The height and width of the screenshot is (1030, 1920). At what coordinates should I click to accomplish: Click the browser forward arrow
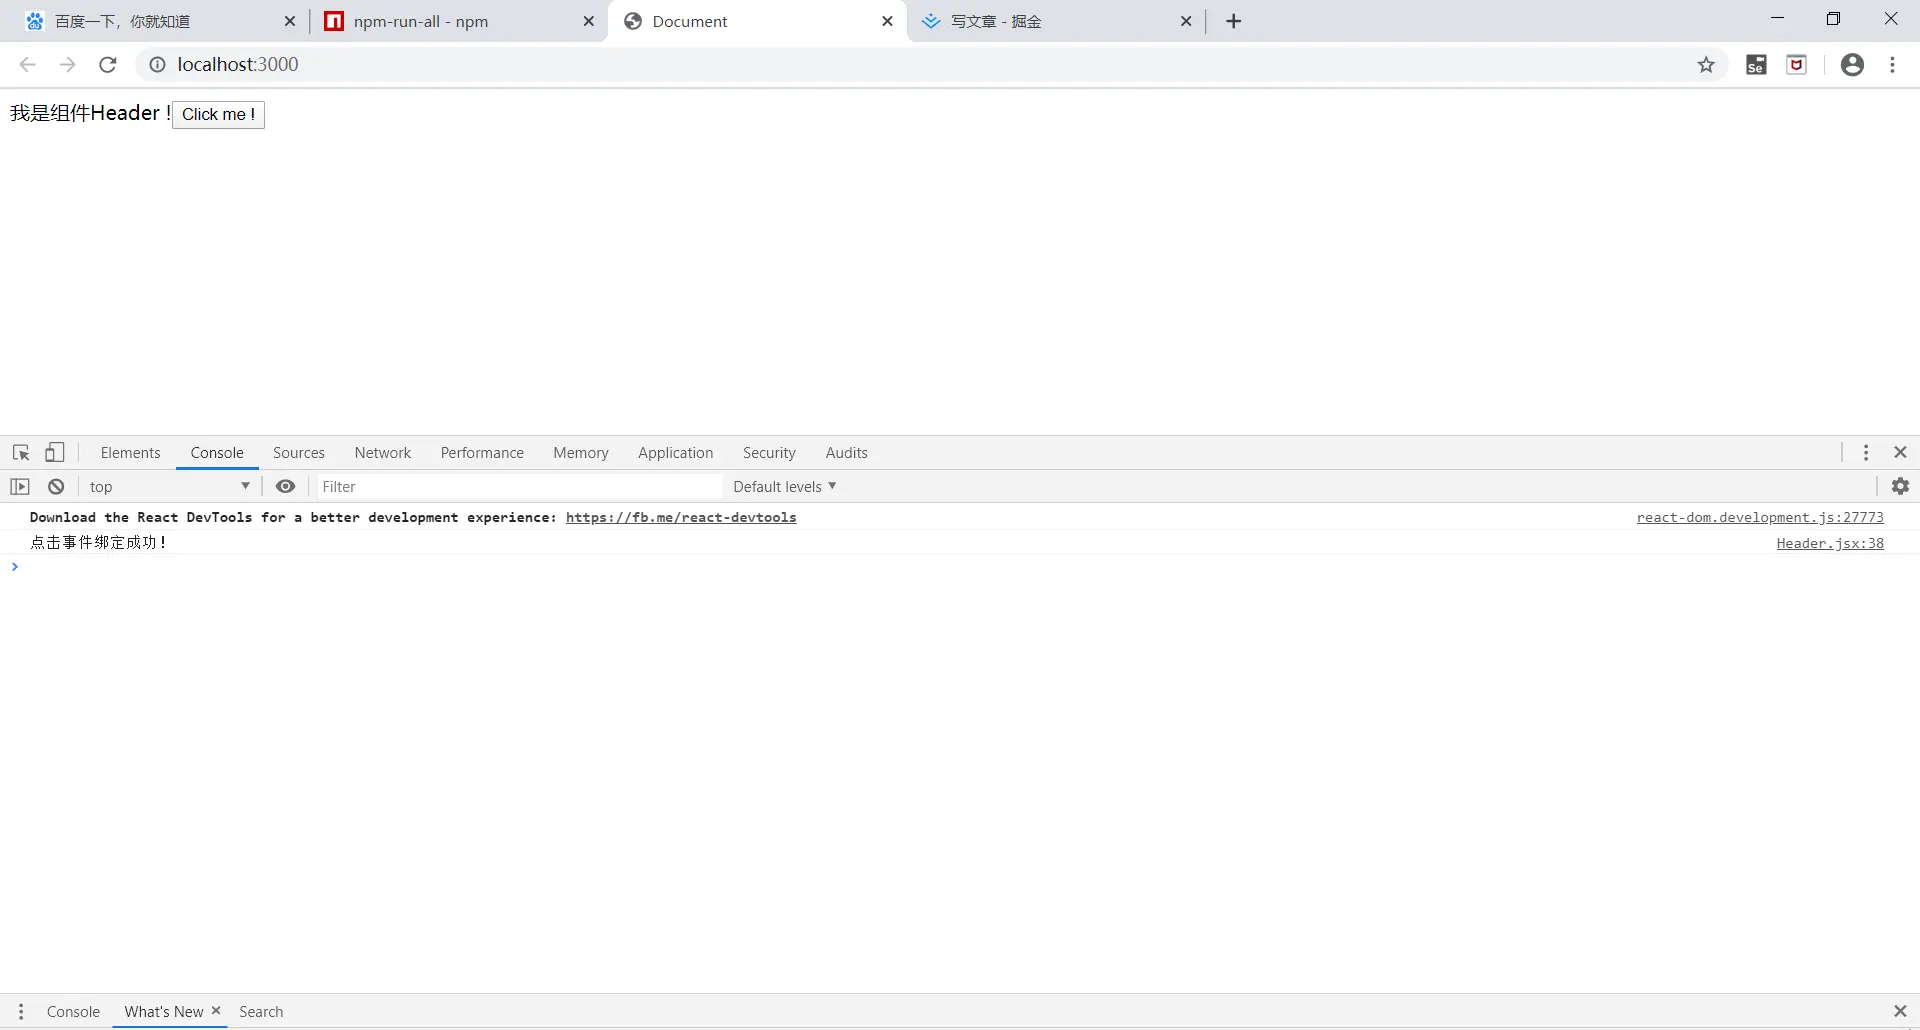click(68, 65)
